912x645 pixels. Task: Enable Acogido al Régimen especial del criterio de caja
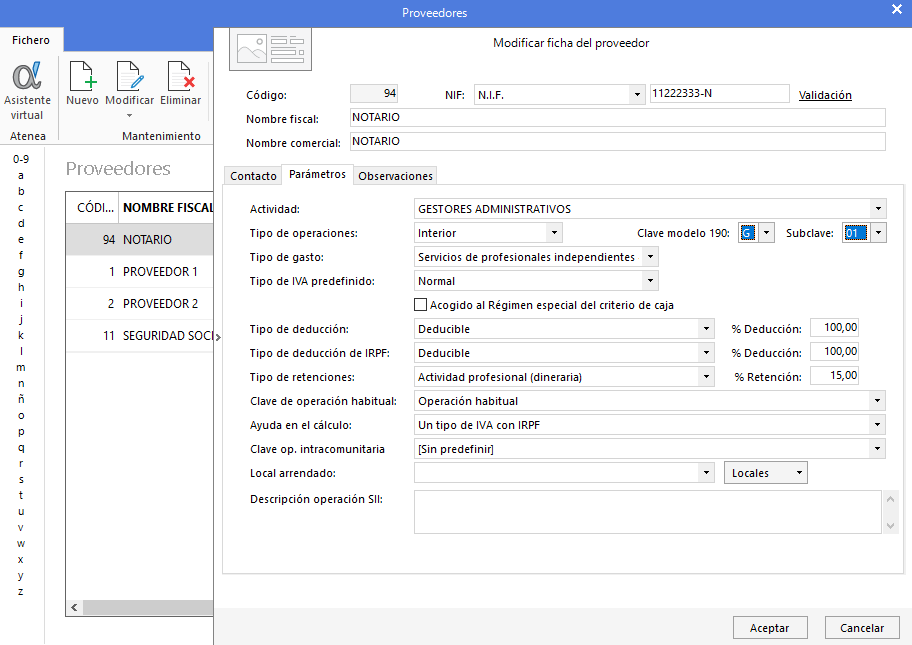(420, 305)
